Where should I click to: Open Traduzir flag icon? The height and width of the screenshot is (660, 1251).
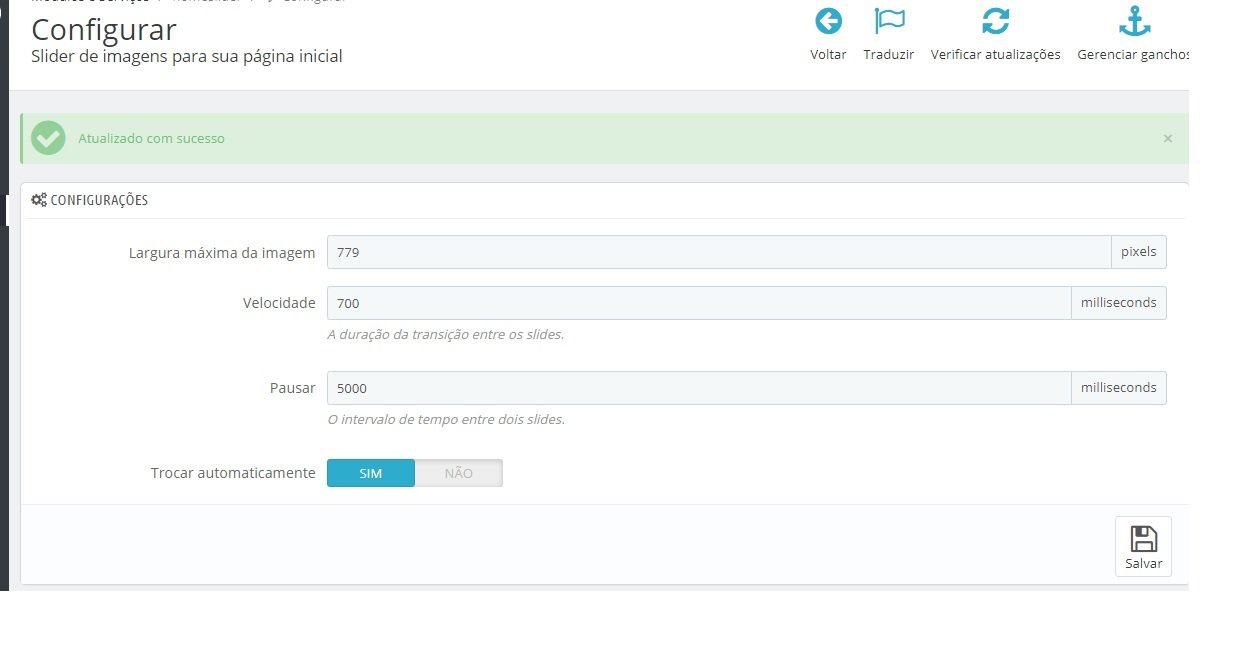(889, 21)
